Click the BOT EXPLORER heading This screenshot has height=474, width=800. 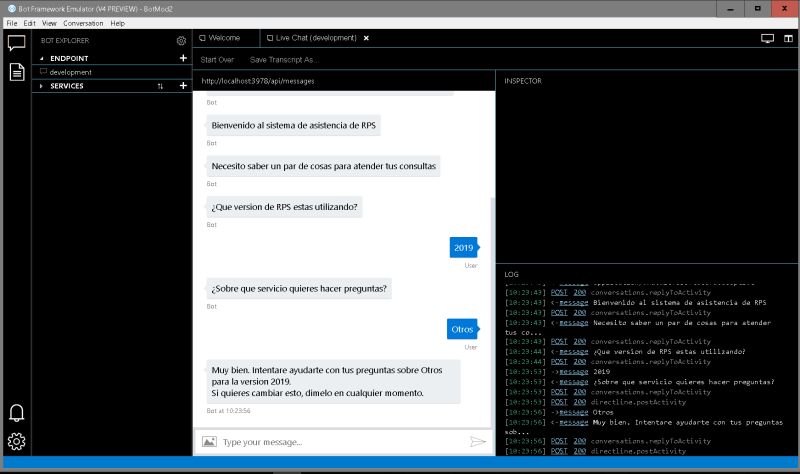pyautogui.click(x=65, y=40)
